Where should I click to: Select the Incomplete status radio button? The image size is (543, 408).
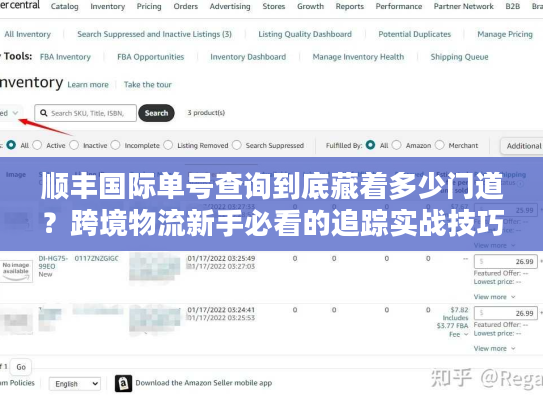click(115, 145)
